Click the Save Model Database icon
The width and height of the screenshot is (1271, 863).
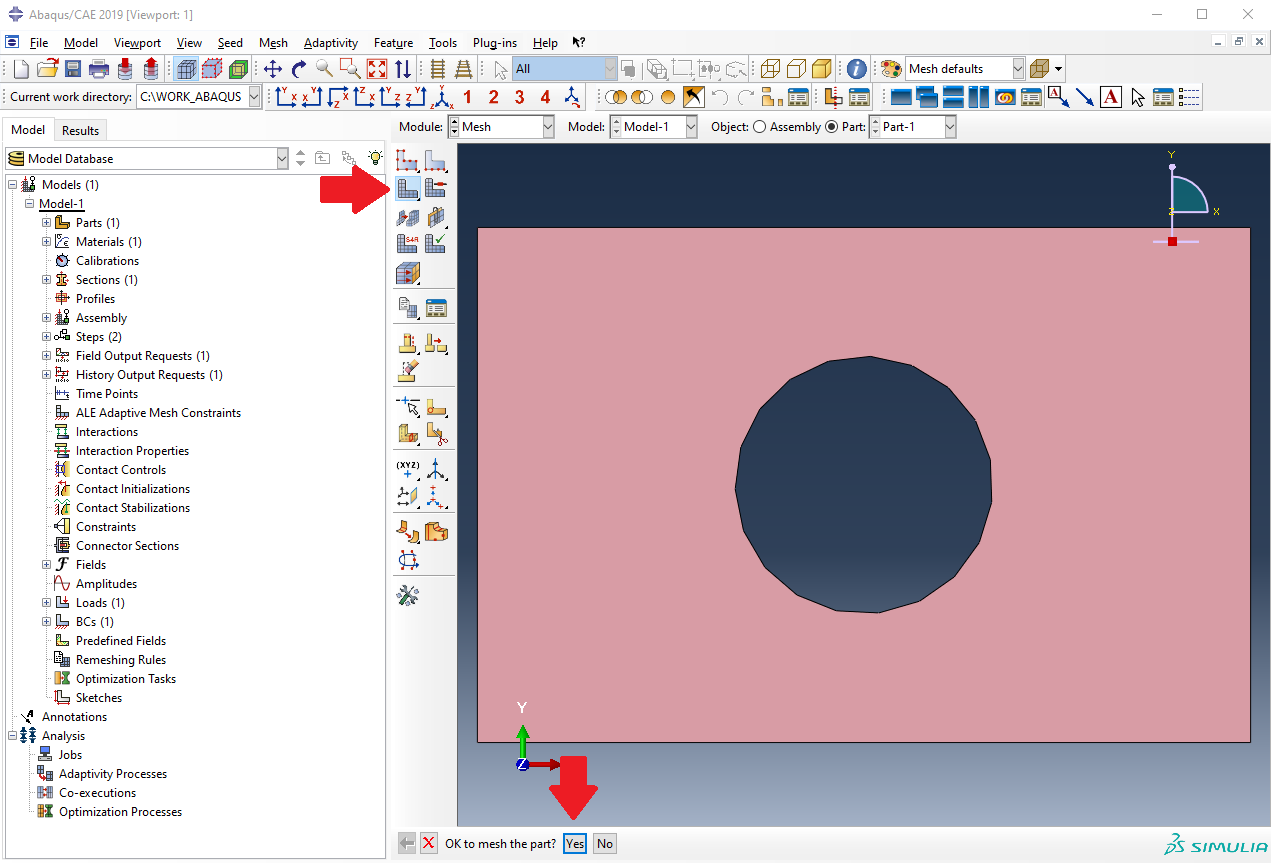[x=73, y=69]
